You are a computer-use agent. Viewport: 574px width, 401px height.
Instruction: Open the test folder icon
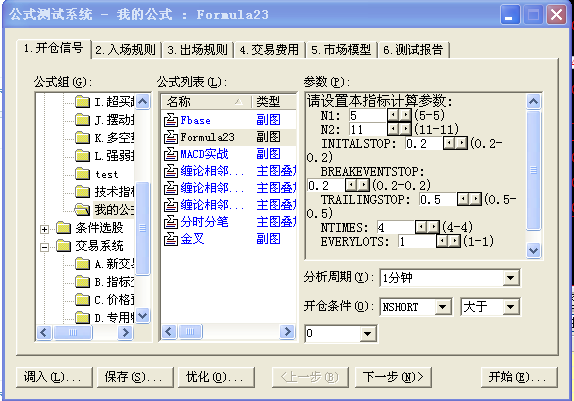[x=82, y=174]
